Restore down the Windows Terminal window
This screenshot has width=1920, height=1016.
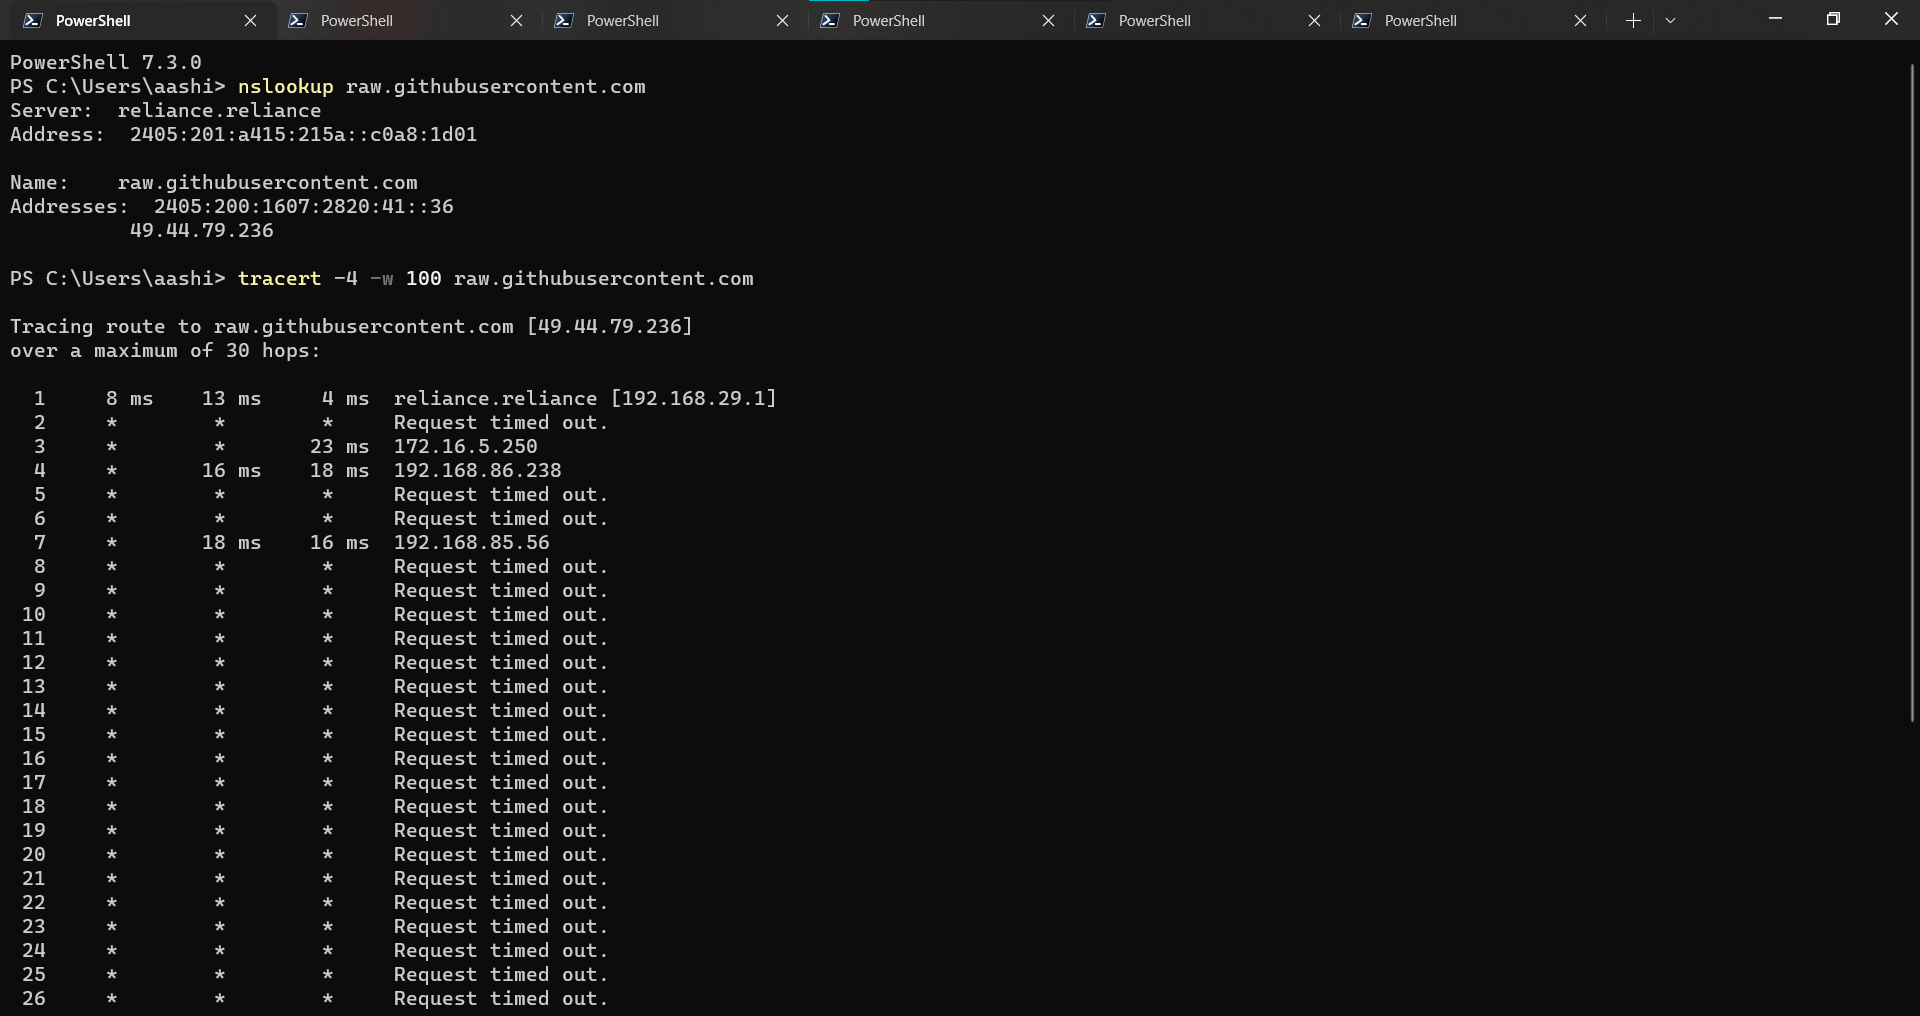click(x=1833, y=19)
